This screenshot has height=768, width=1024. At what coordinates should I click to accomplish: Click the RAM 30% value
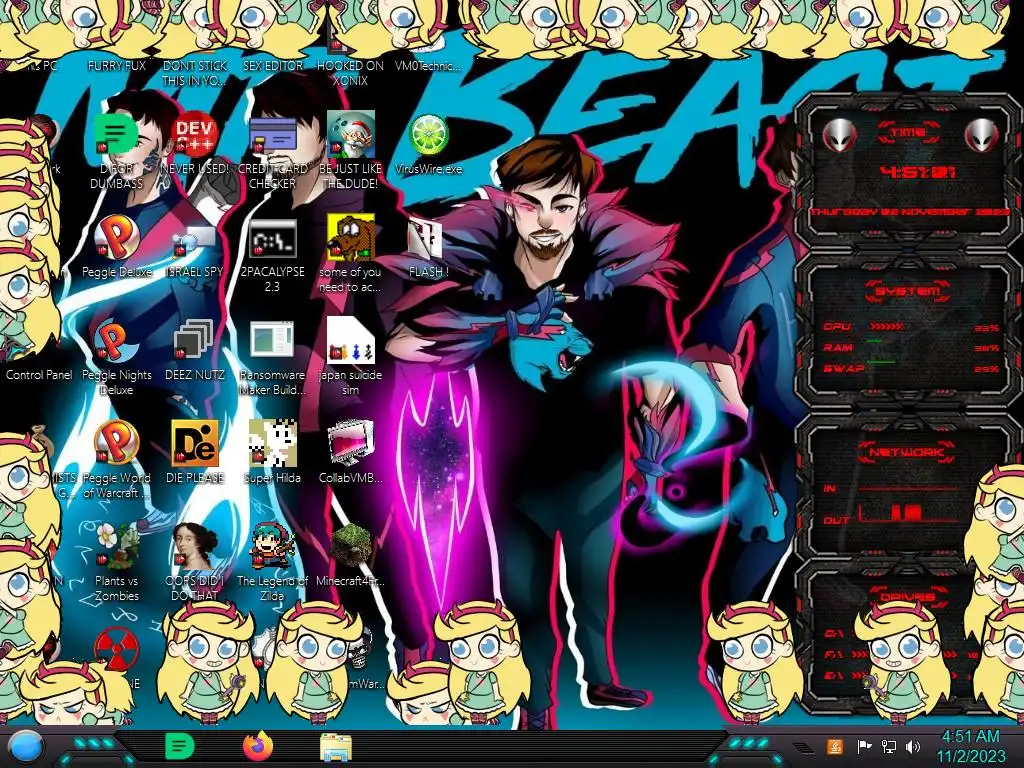click(x=986, y=349)
